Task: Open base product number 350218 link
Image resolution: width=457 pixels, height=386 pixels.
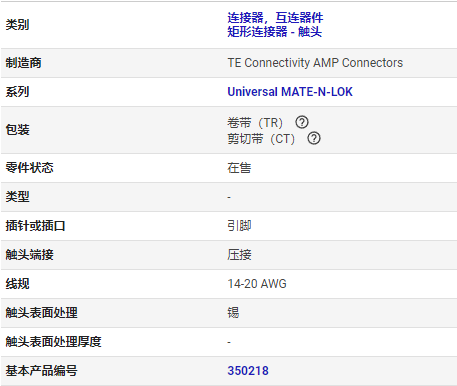Action: (248, 371)
